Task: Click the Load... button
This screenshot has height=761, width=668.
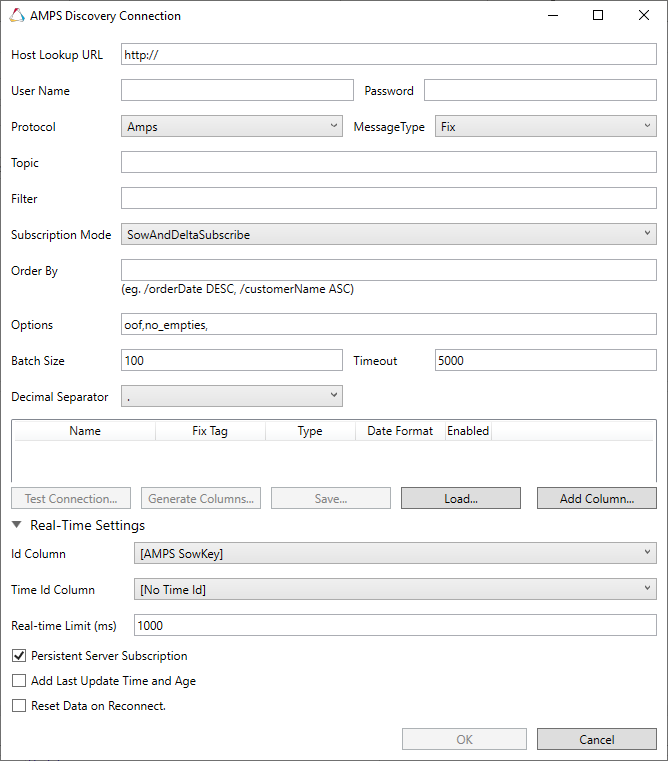Action: point(460,498)
